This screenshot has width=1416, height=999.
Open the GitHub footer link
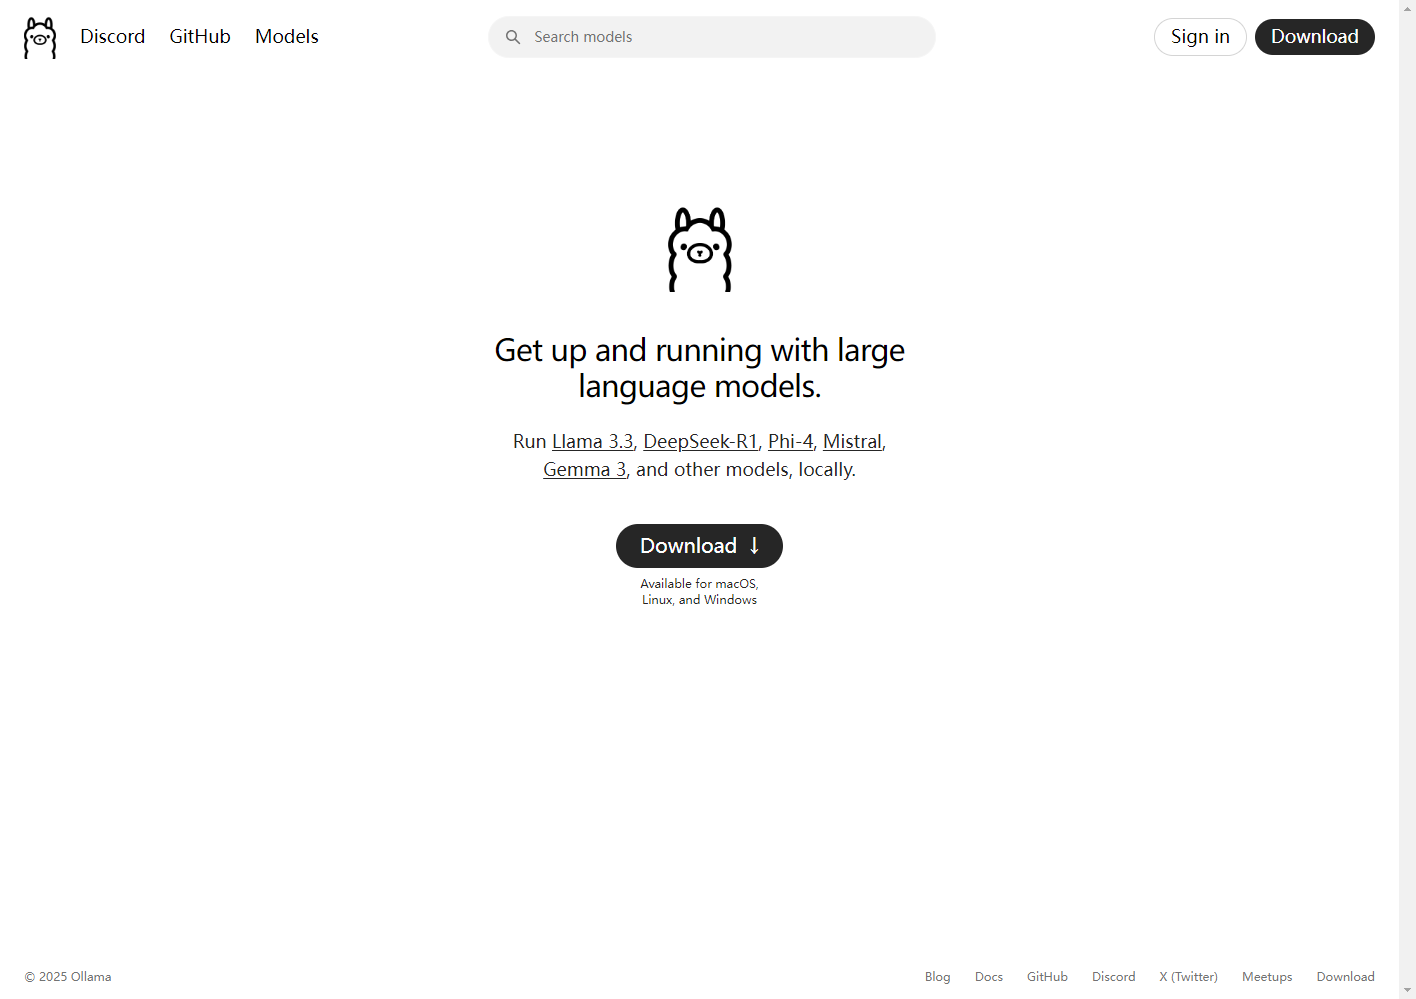click(1047, 977)
